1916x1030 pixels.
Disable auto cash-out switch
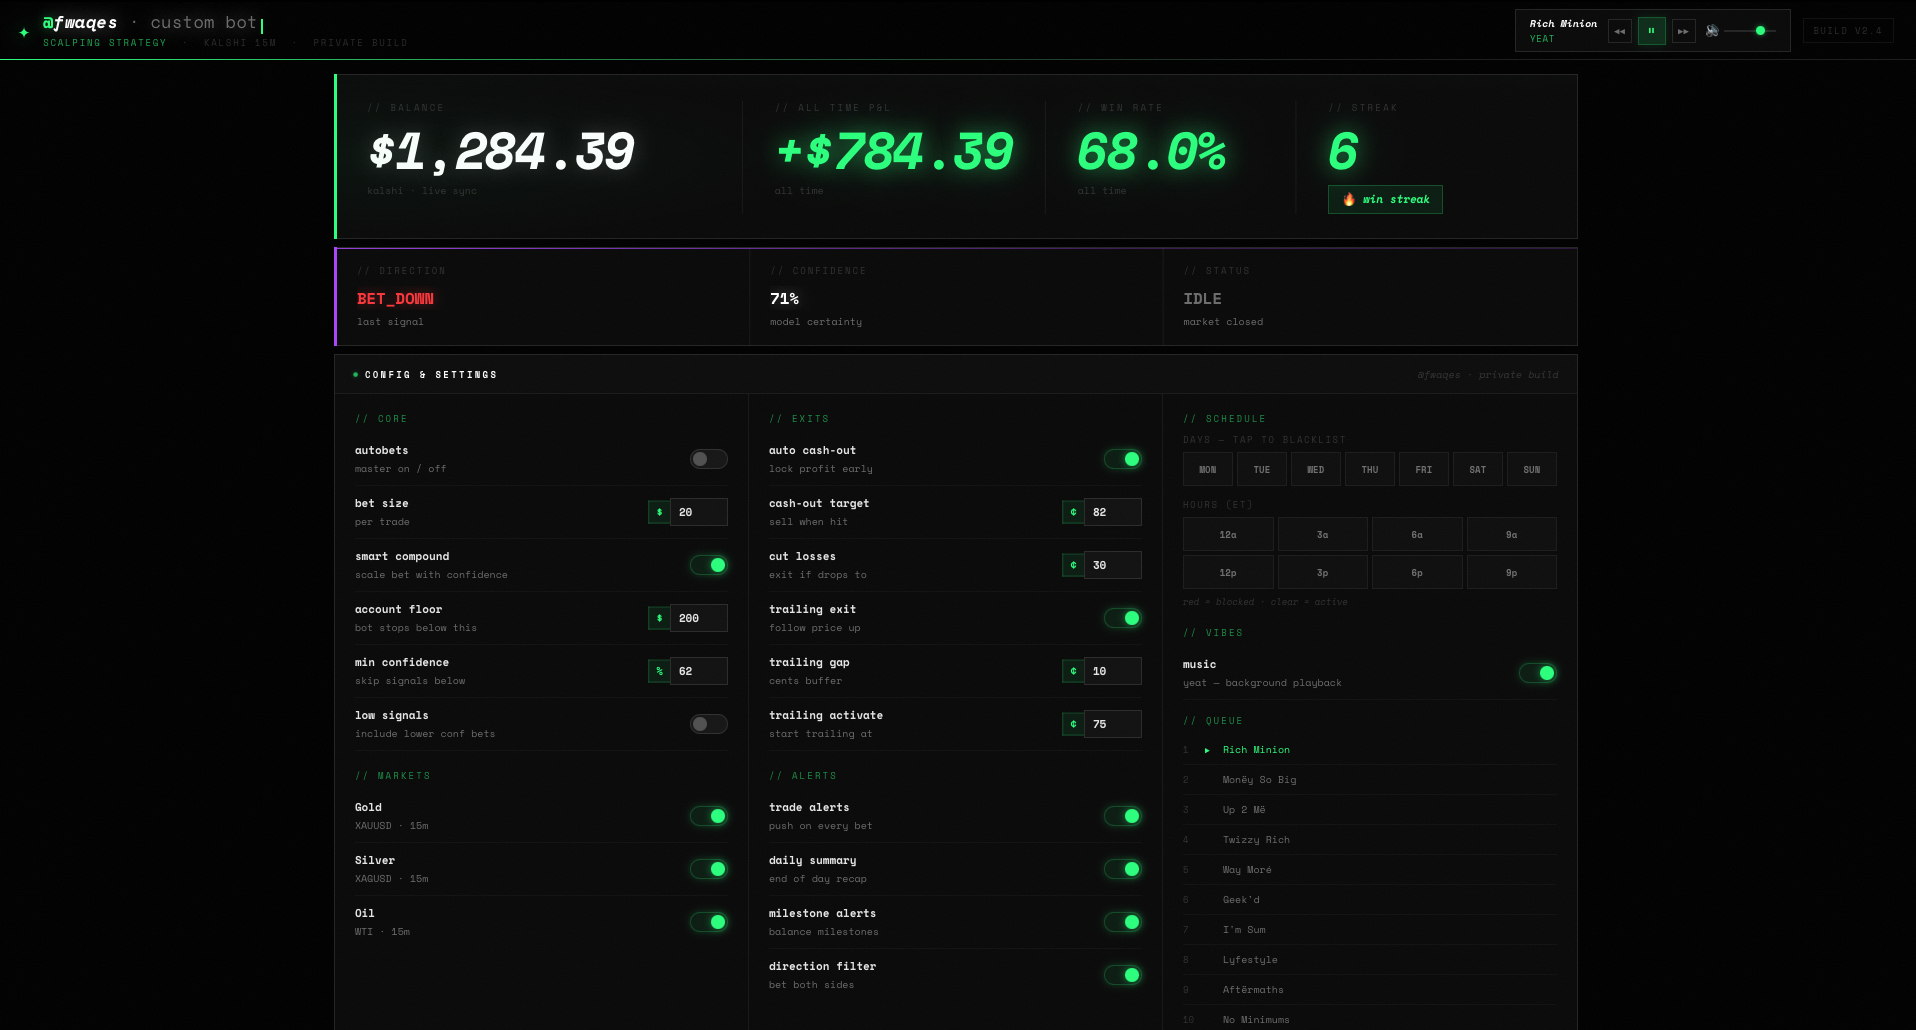[x=1122, y=459]
